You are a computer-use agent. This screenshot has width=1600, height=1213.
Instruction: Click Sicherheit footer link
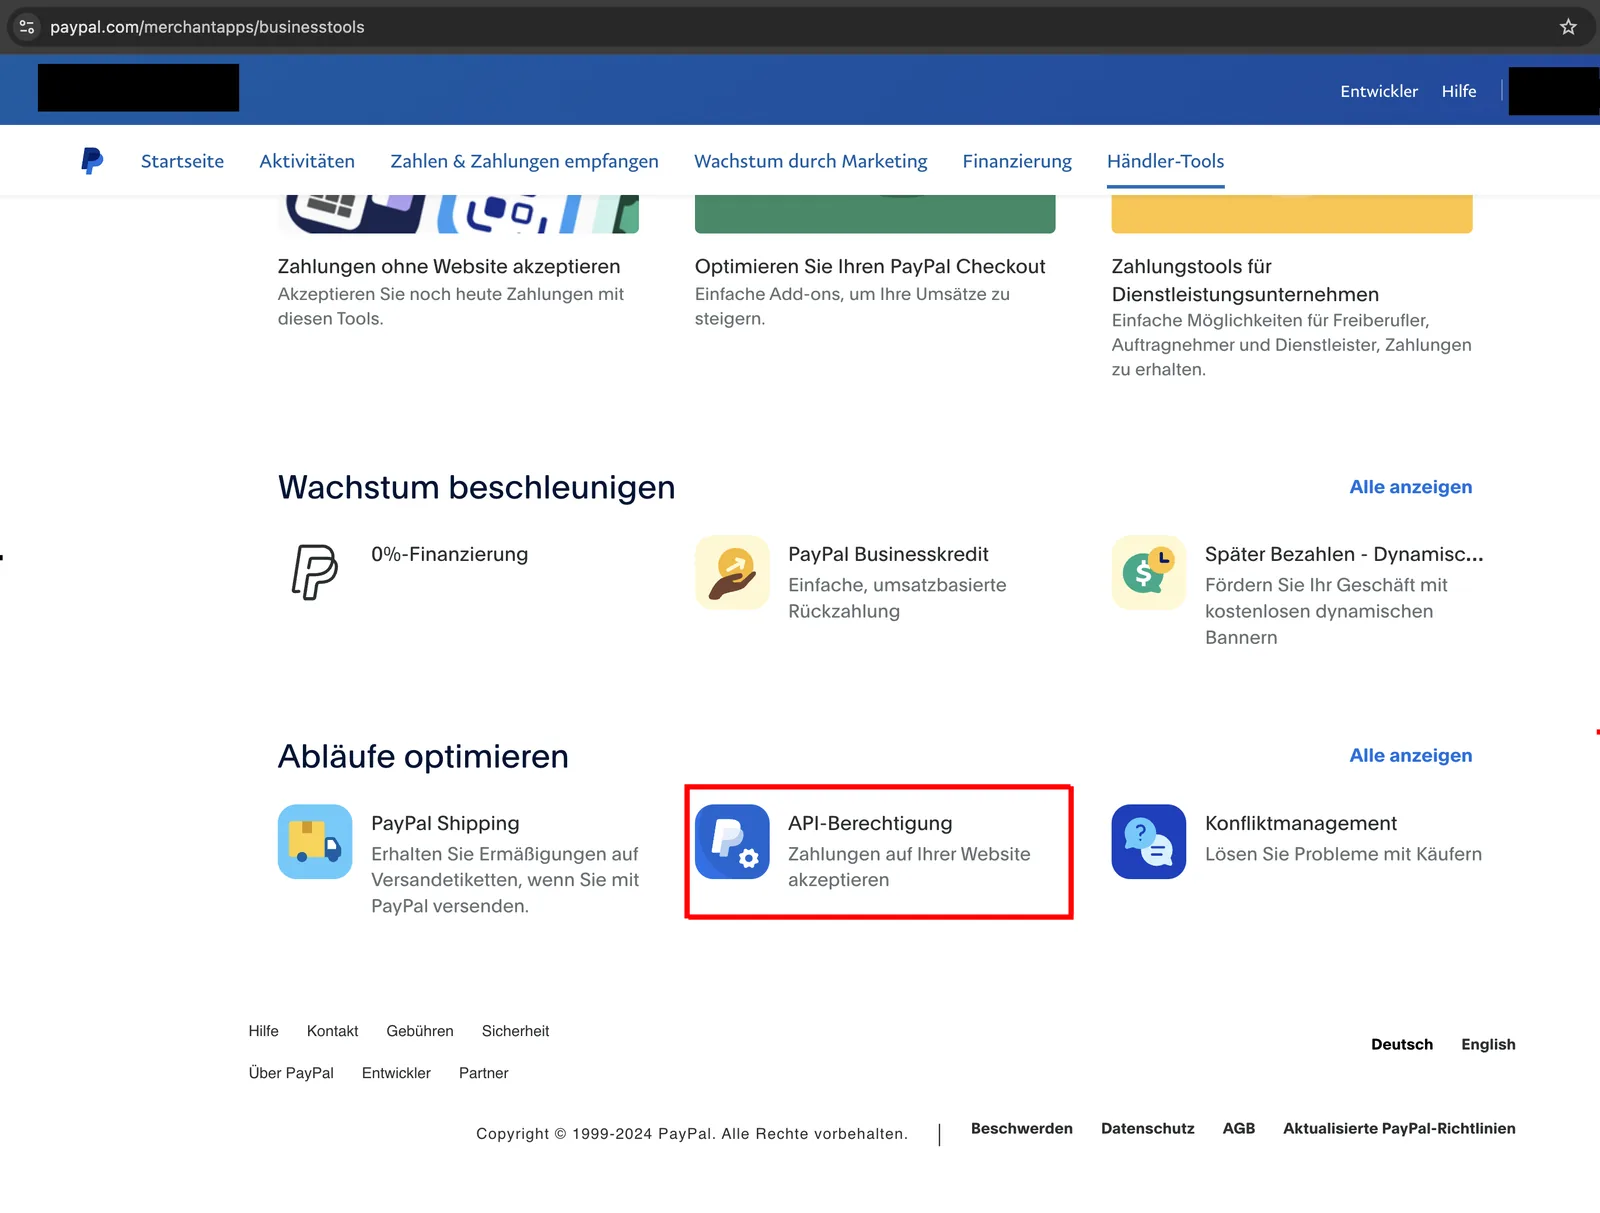pos(515,1031)
